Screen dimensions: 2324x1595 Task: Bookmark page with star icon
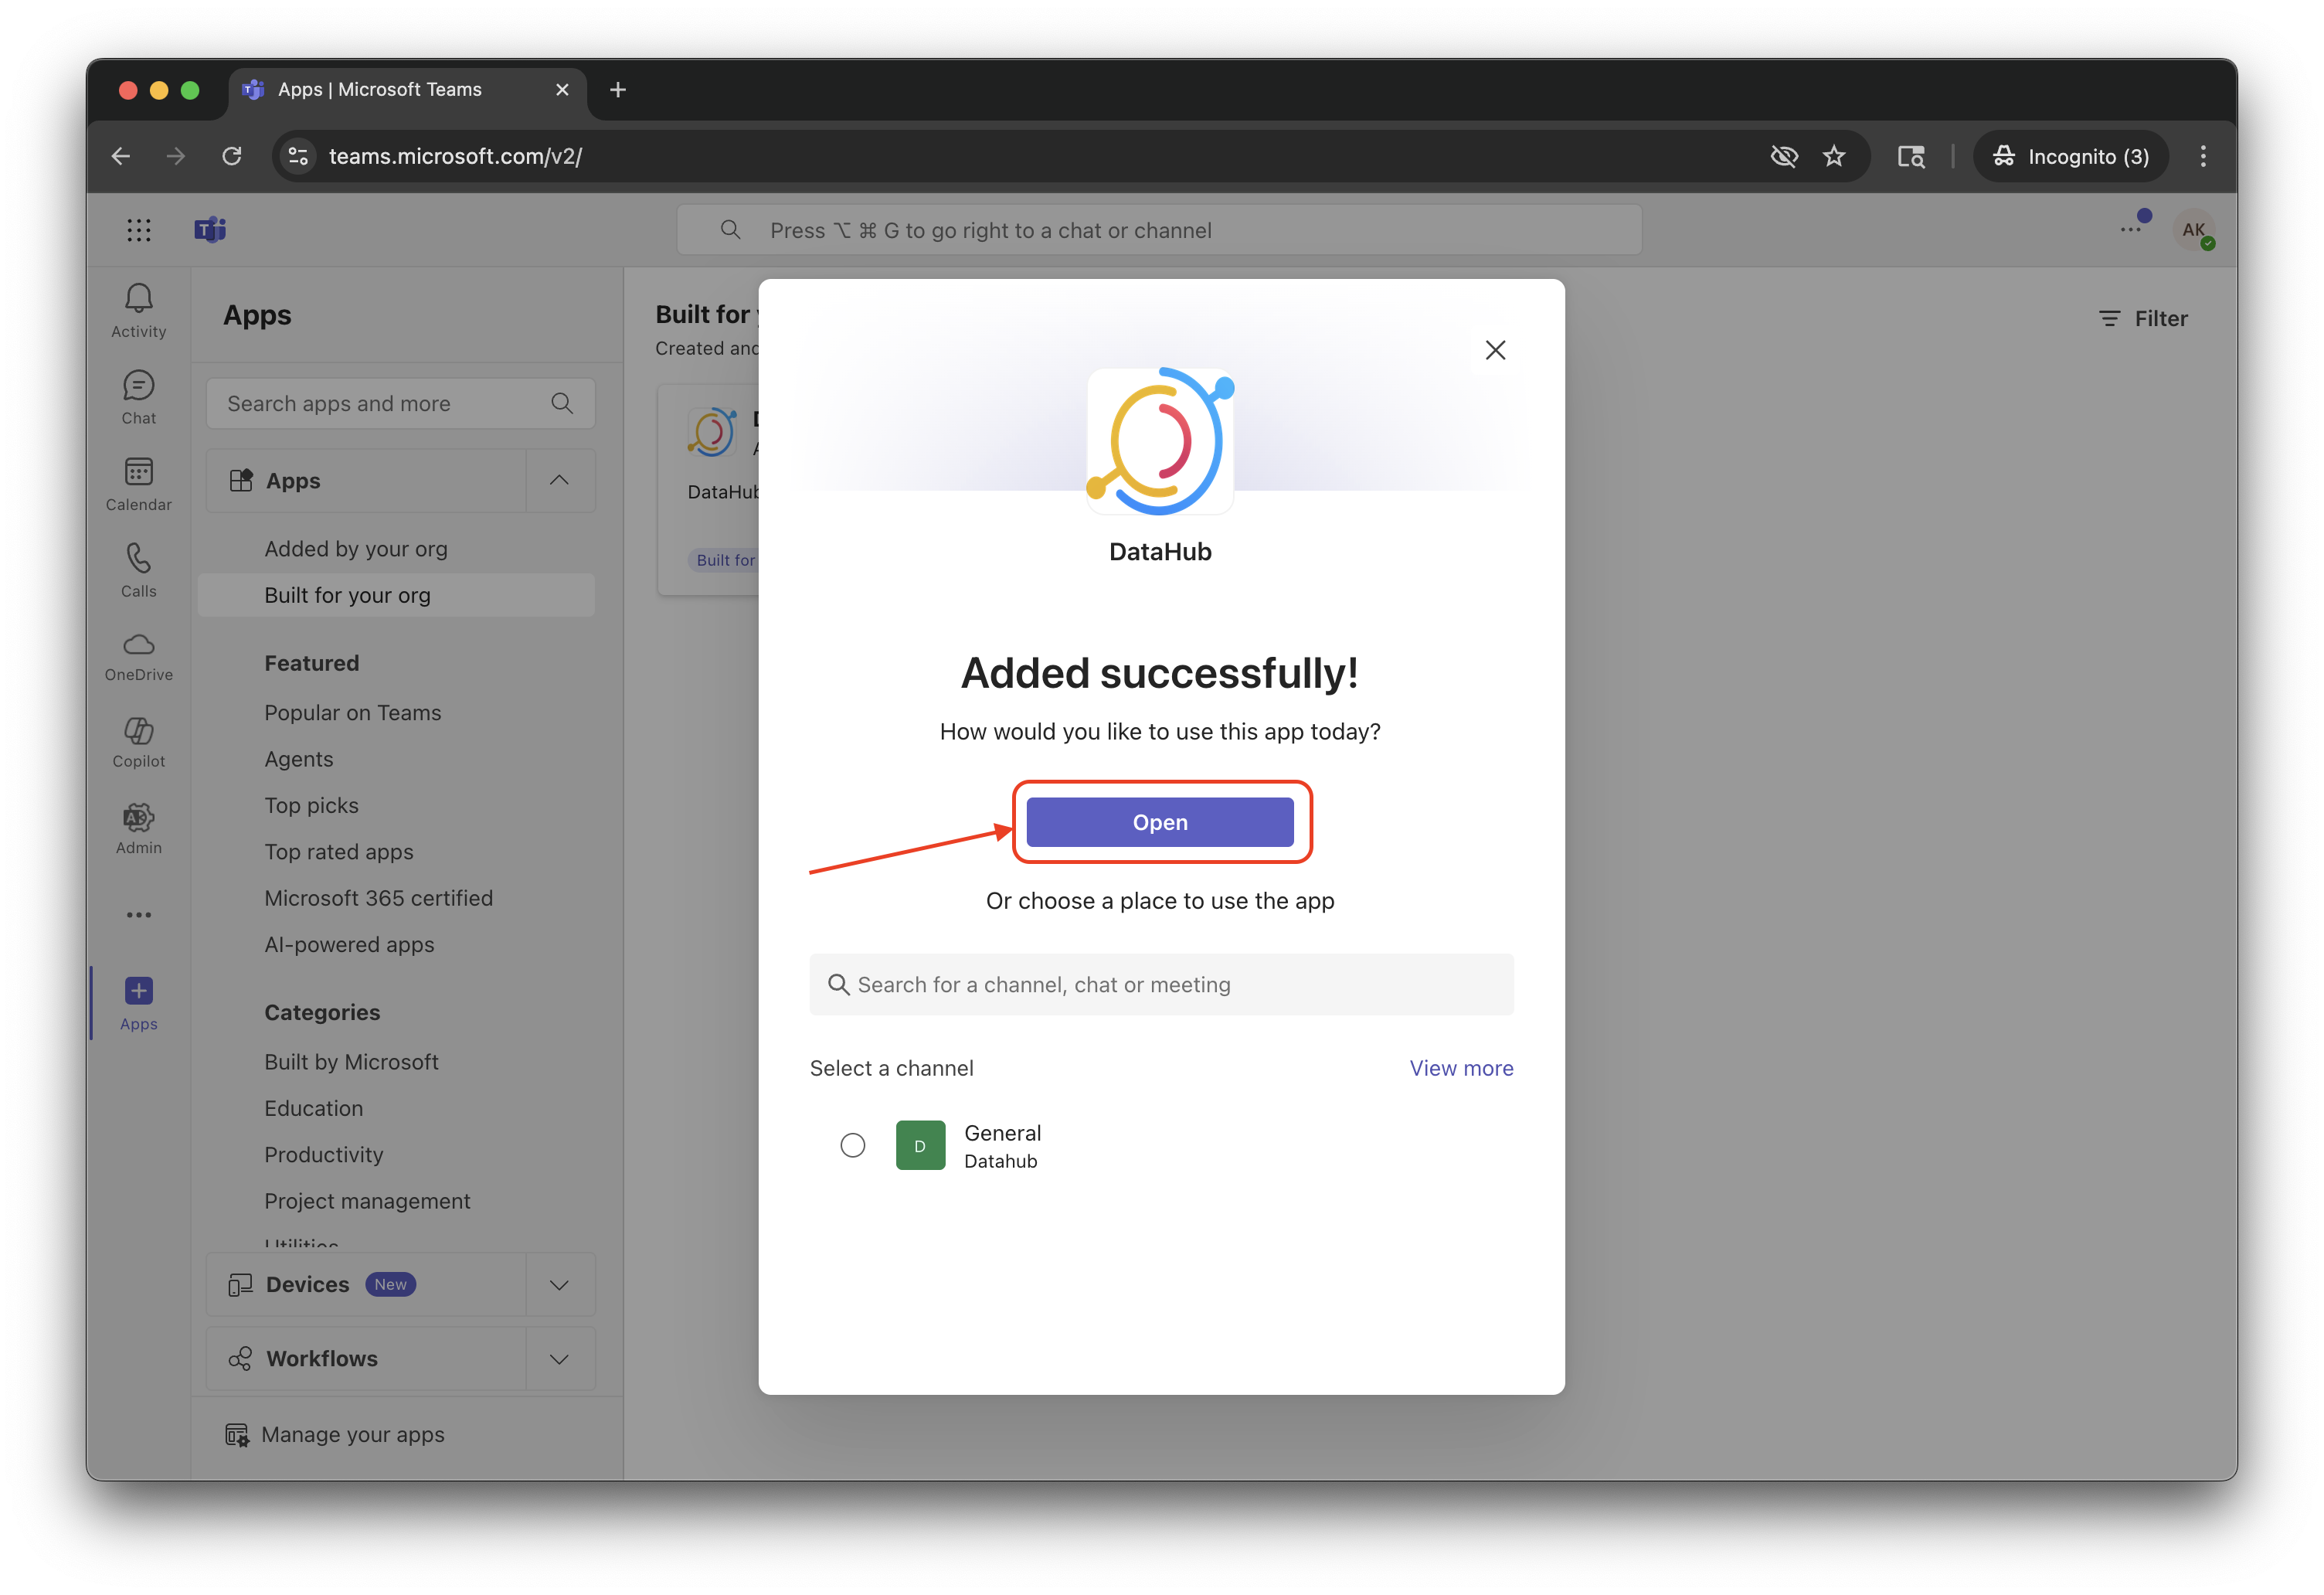1833,156
